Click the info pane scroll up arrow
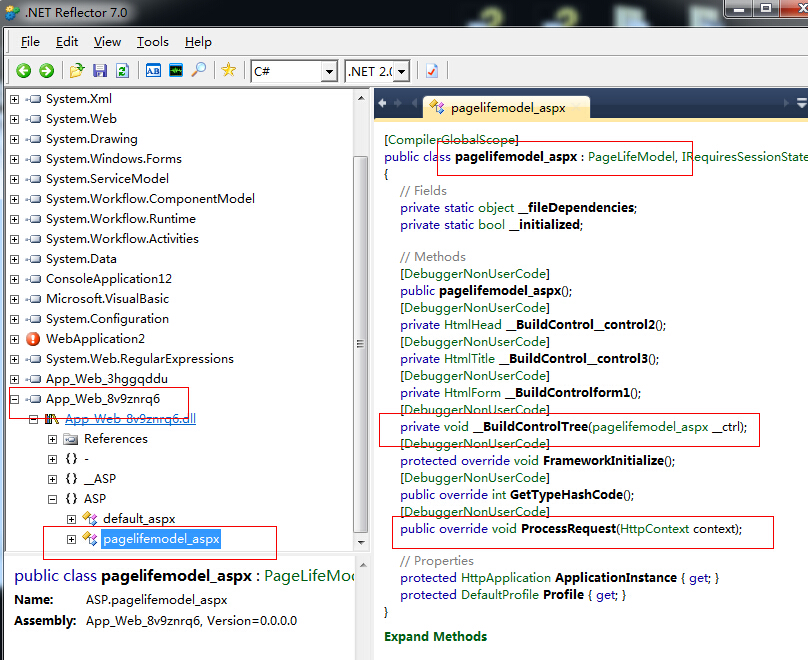Viewport: 808px width, 660px height. point(363,565)
